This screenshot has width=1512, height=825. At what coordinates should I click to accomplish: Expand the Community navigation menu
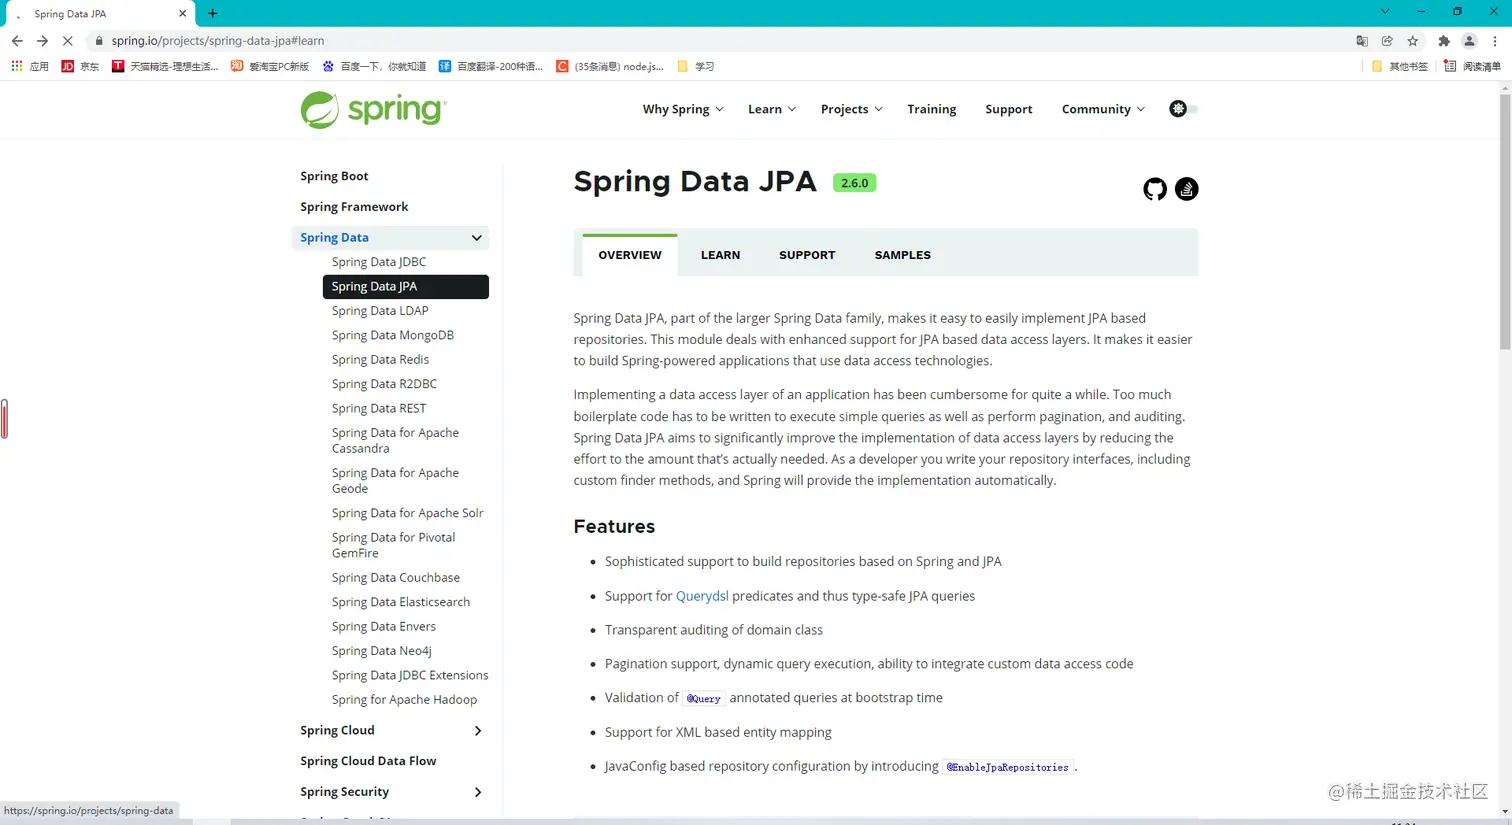1103,109
